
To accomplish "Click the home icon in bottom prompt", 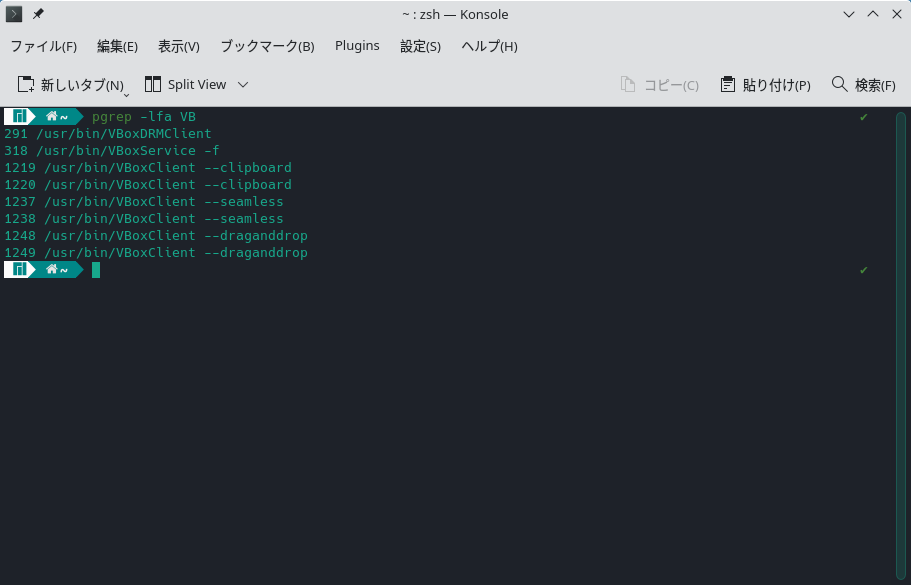I will [52, 270].
